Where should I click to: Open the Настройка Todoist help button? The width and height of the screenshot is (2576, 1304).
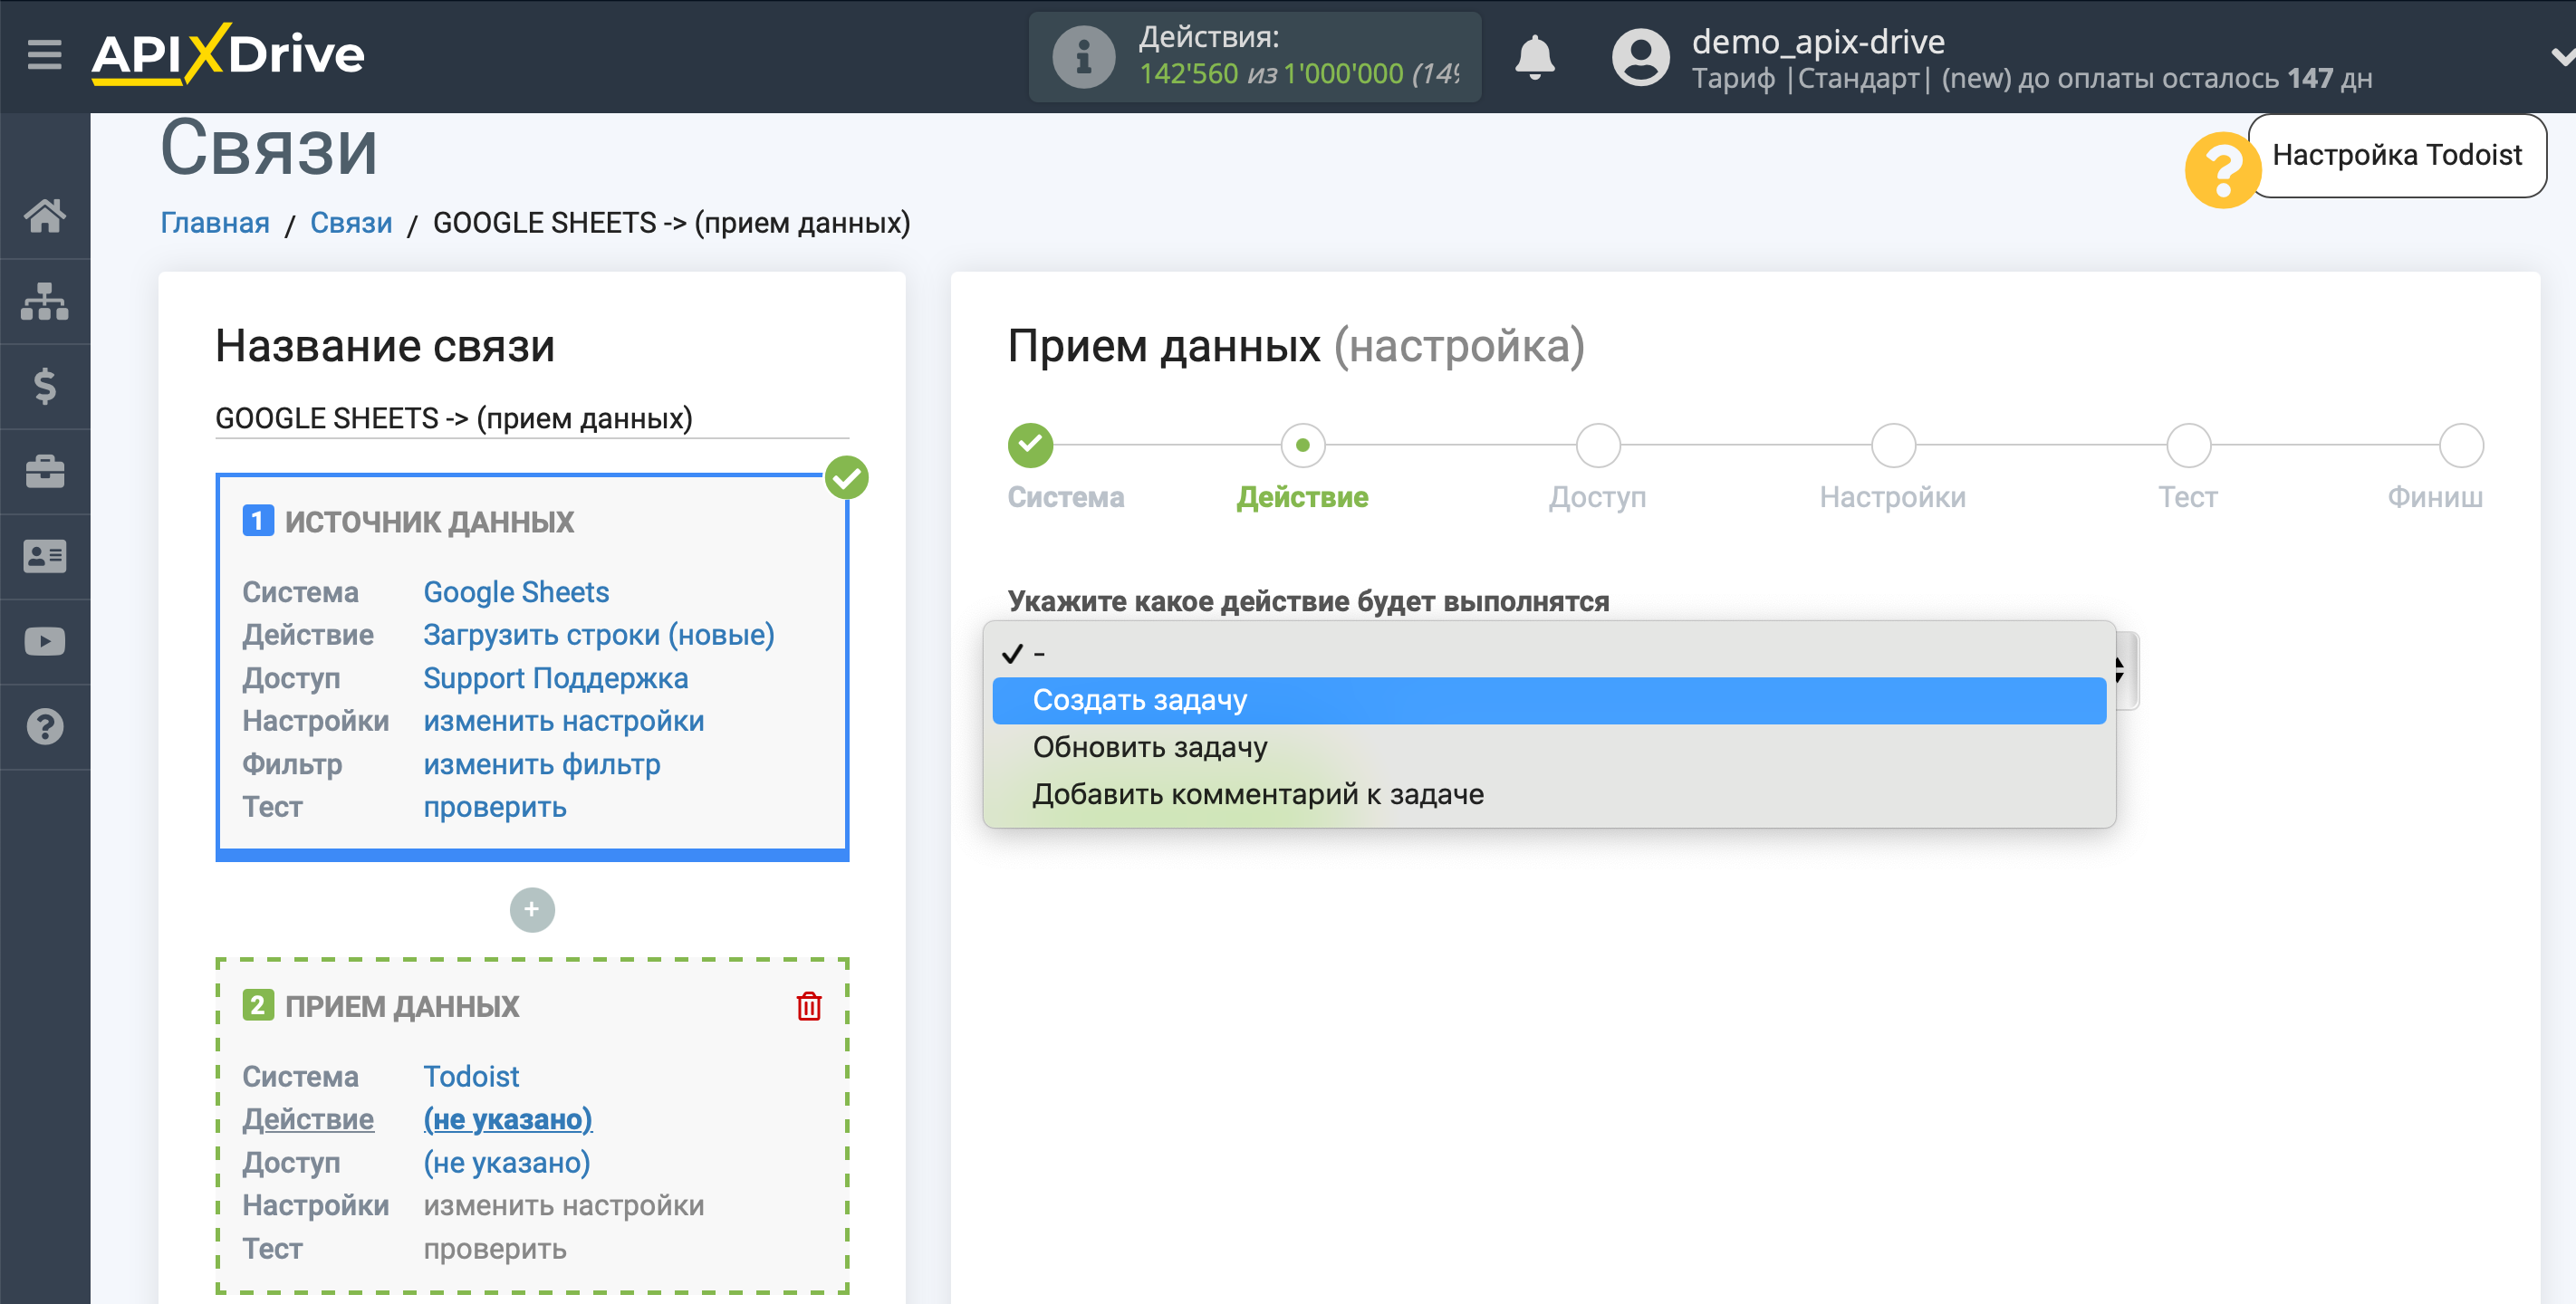tap(2396, 155)
